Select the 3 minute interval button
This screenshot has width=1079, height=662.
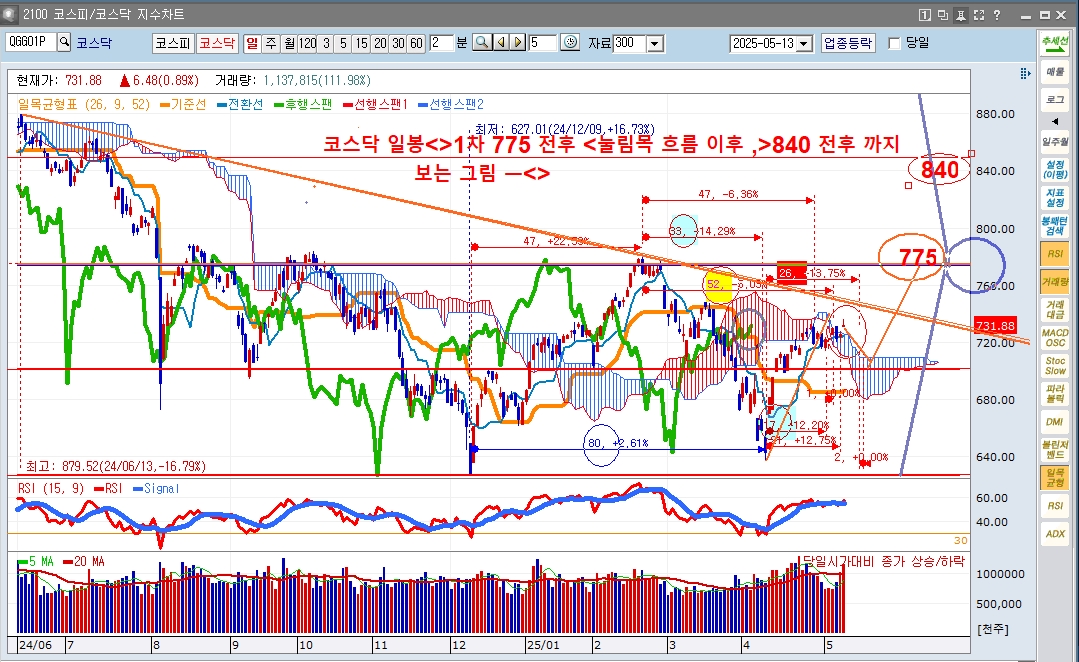click(326, 43)
